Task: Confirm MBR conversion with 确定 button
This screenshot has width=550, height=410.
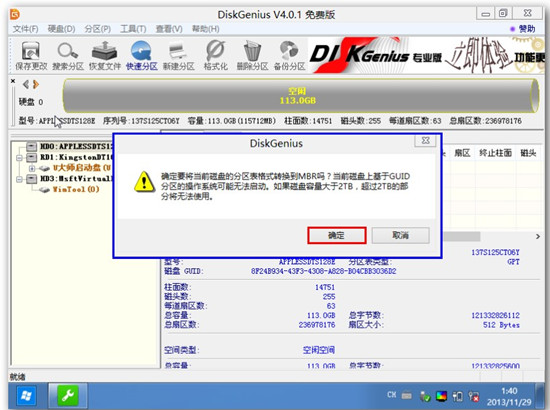Action: (337, 235)
